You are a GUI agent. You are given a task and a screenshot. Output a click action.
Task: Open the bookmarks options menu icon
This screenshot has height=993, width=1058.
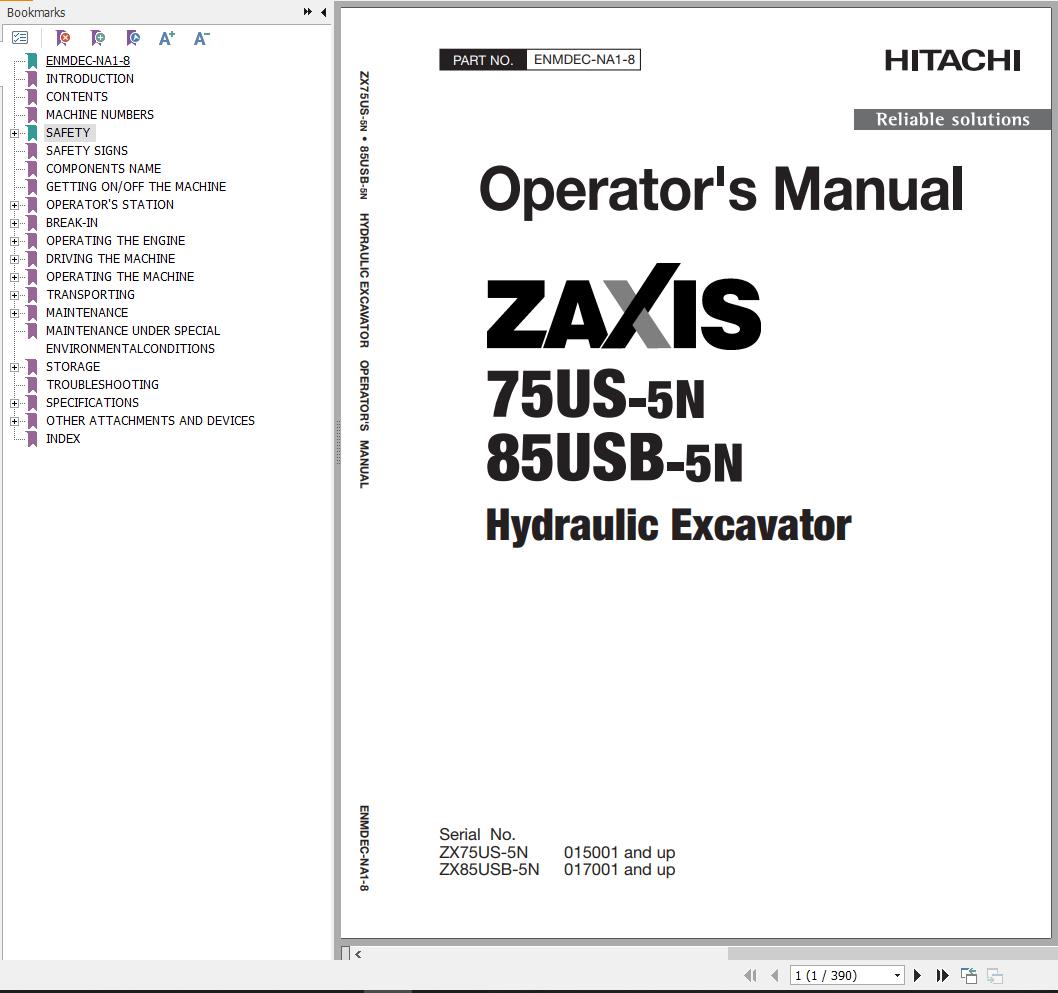(x=20, y=38)
